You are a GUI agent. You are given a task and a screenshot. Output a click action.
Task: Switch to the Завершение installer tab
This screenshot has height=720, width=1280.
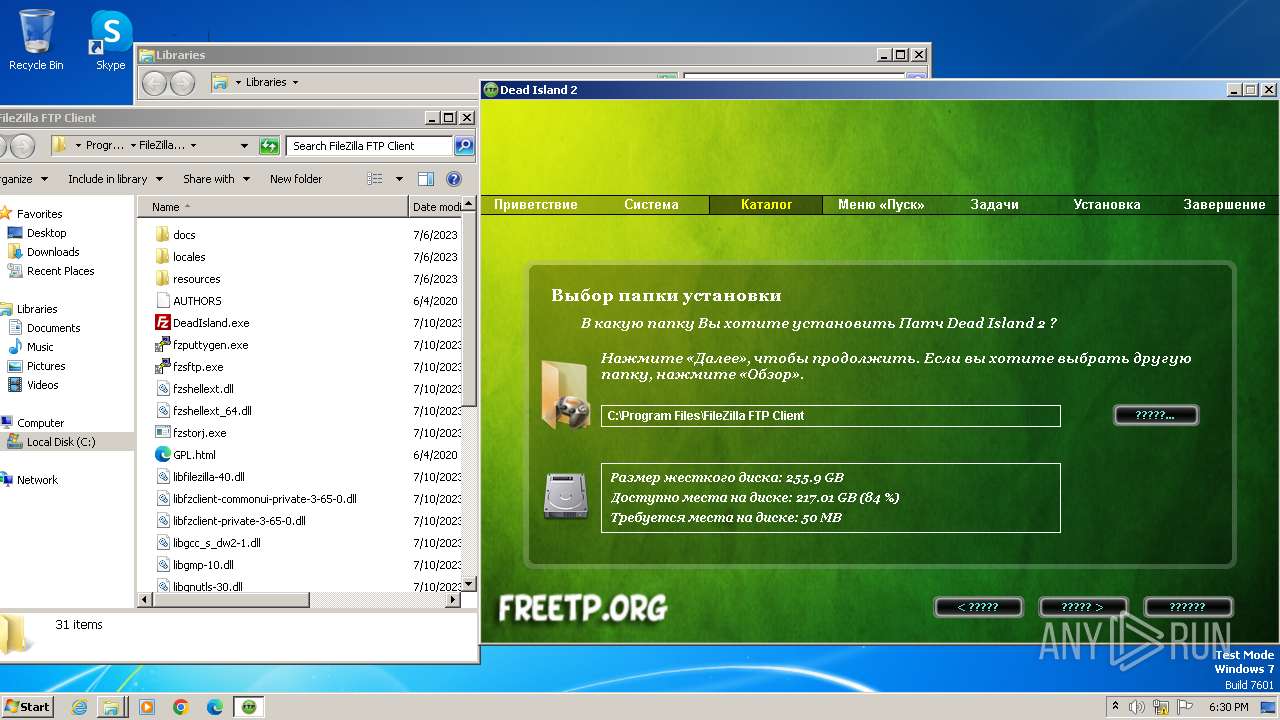(1224, 205)
